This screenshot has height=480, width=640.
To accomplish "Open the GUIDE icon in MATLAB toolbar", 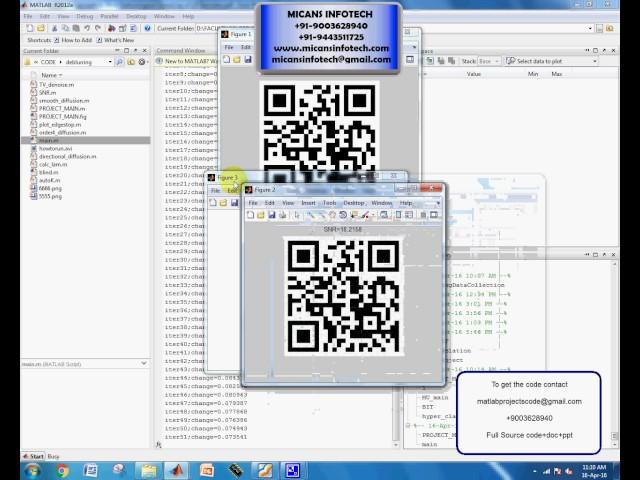I will click(x=122, y=28).
